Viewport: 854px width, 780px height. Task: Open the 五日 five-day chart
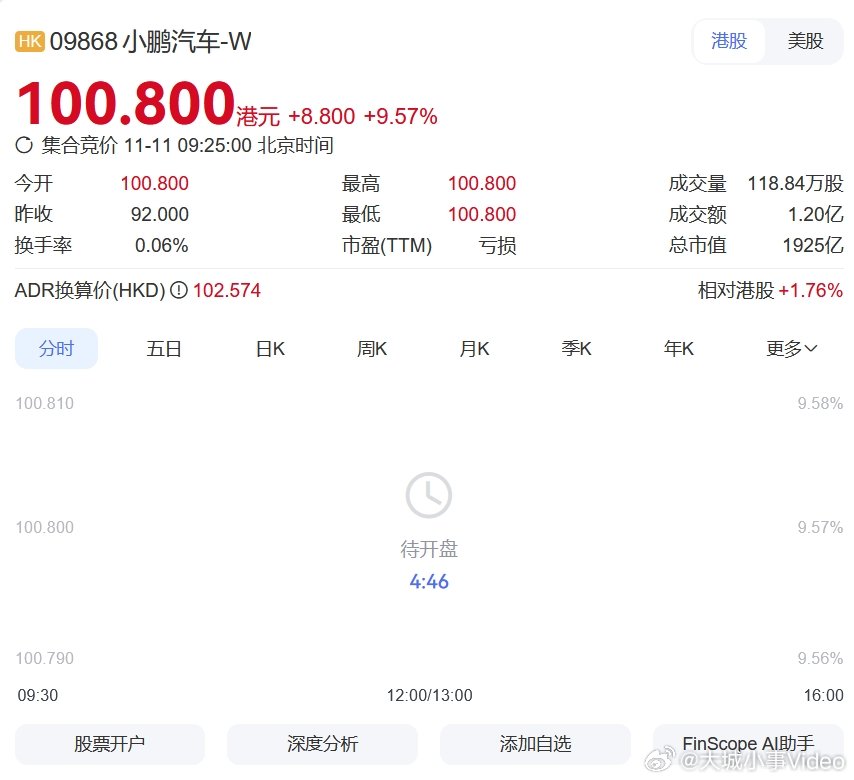163,348
